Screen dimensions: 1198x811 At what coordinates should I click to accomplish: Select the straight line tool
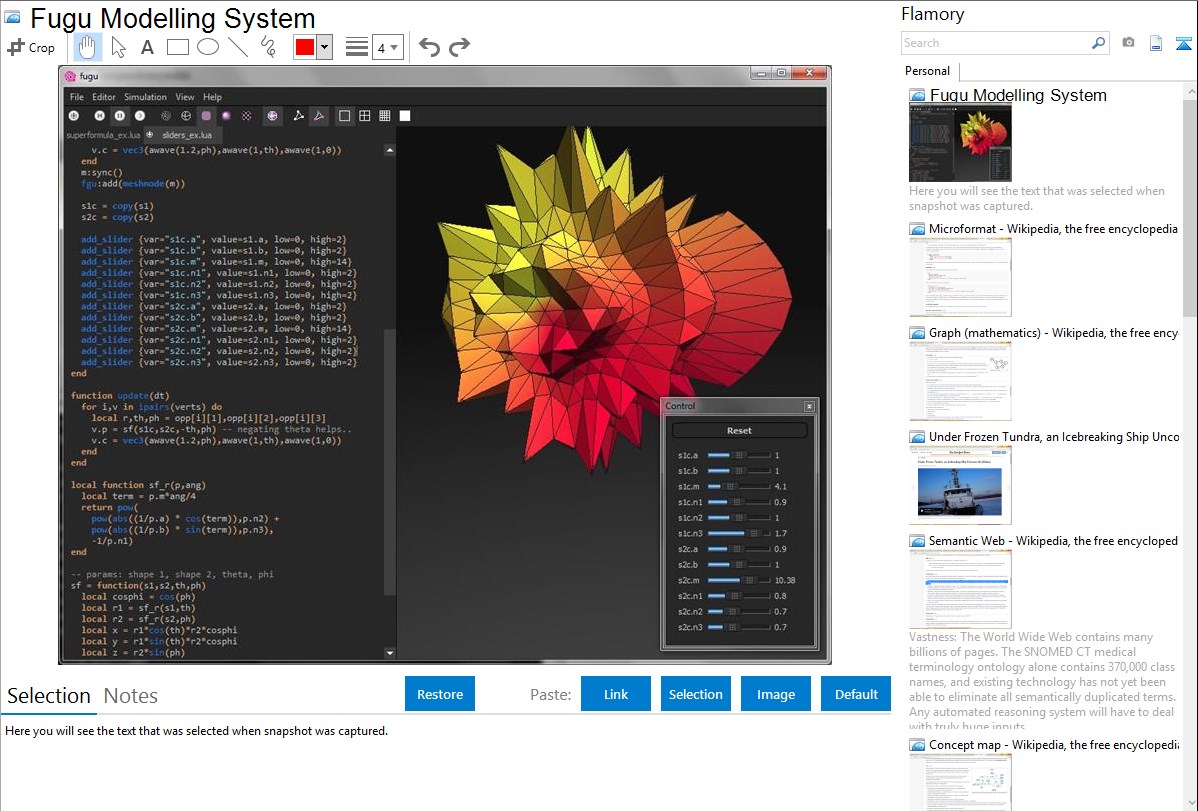click(x=238, y=47)
